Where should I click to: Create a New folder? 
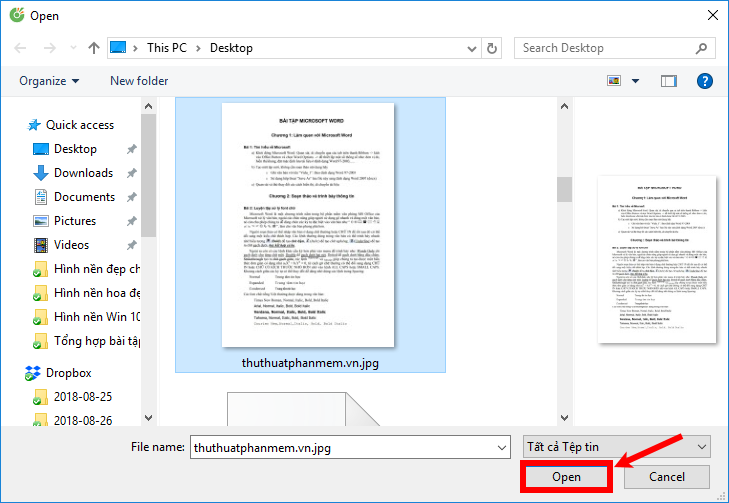[139, 81]
